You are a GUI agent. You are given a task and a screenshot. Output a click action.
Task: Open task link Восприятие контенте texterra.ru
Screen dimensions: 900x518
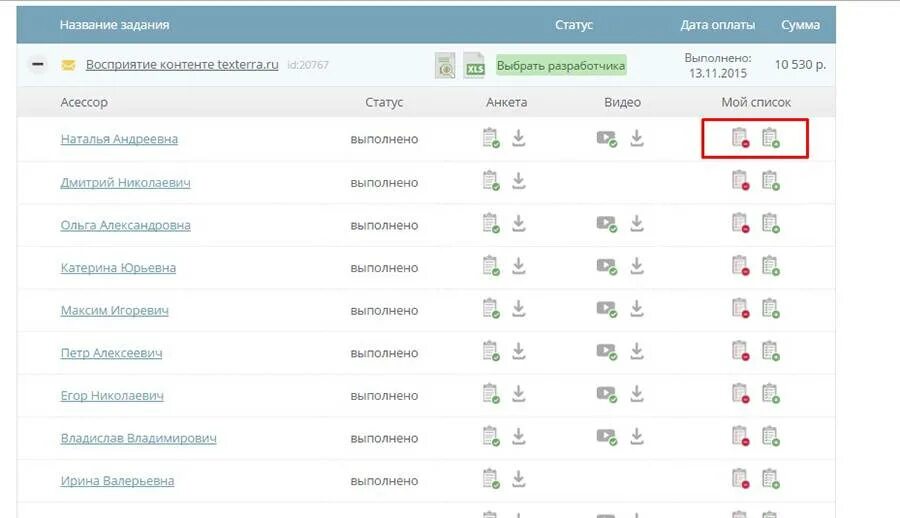(182, 64)
